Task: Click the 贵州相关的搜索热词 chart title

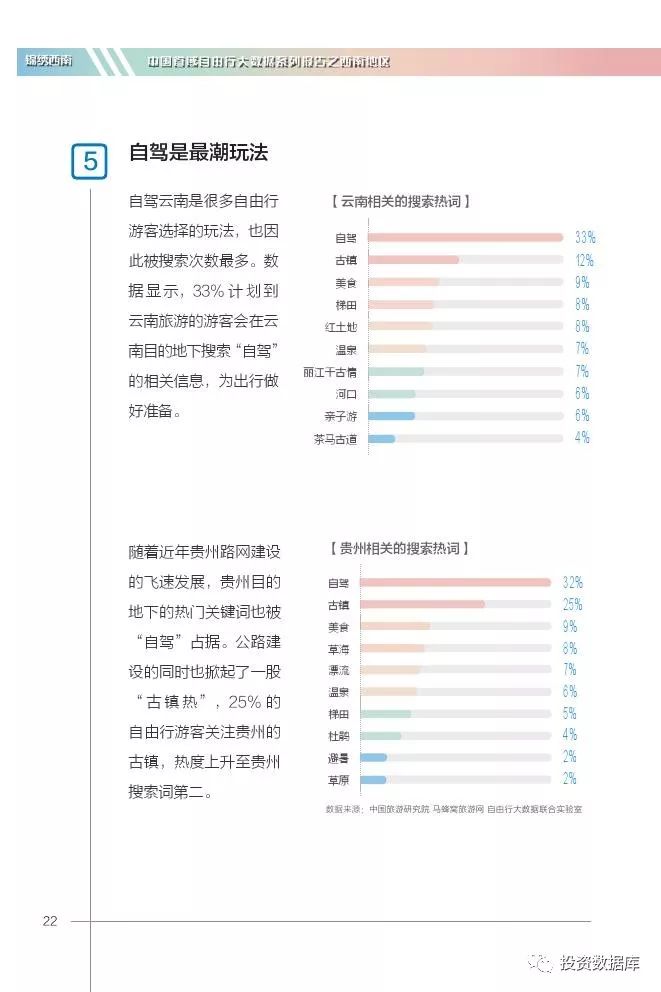Action: click(398, 548)
